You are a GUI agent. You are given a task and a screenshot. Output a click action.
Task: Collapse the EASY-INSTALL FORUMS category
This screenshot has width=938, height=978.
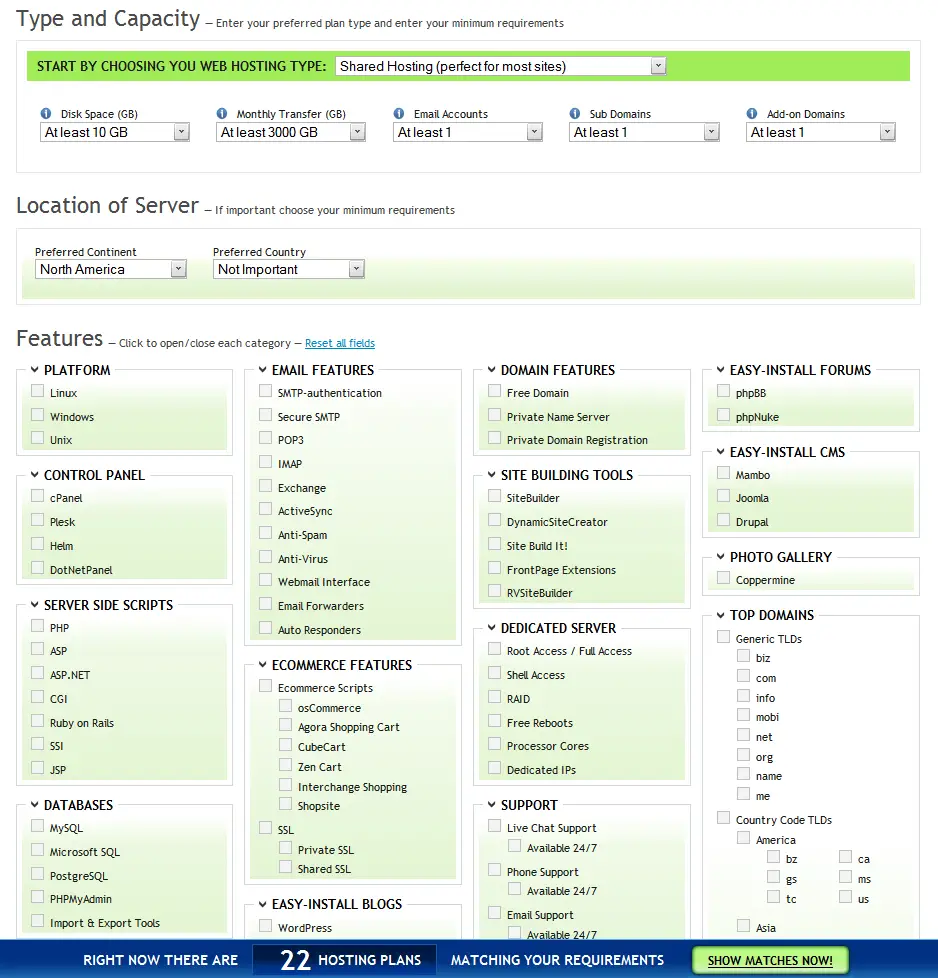[720, 370]
